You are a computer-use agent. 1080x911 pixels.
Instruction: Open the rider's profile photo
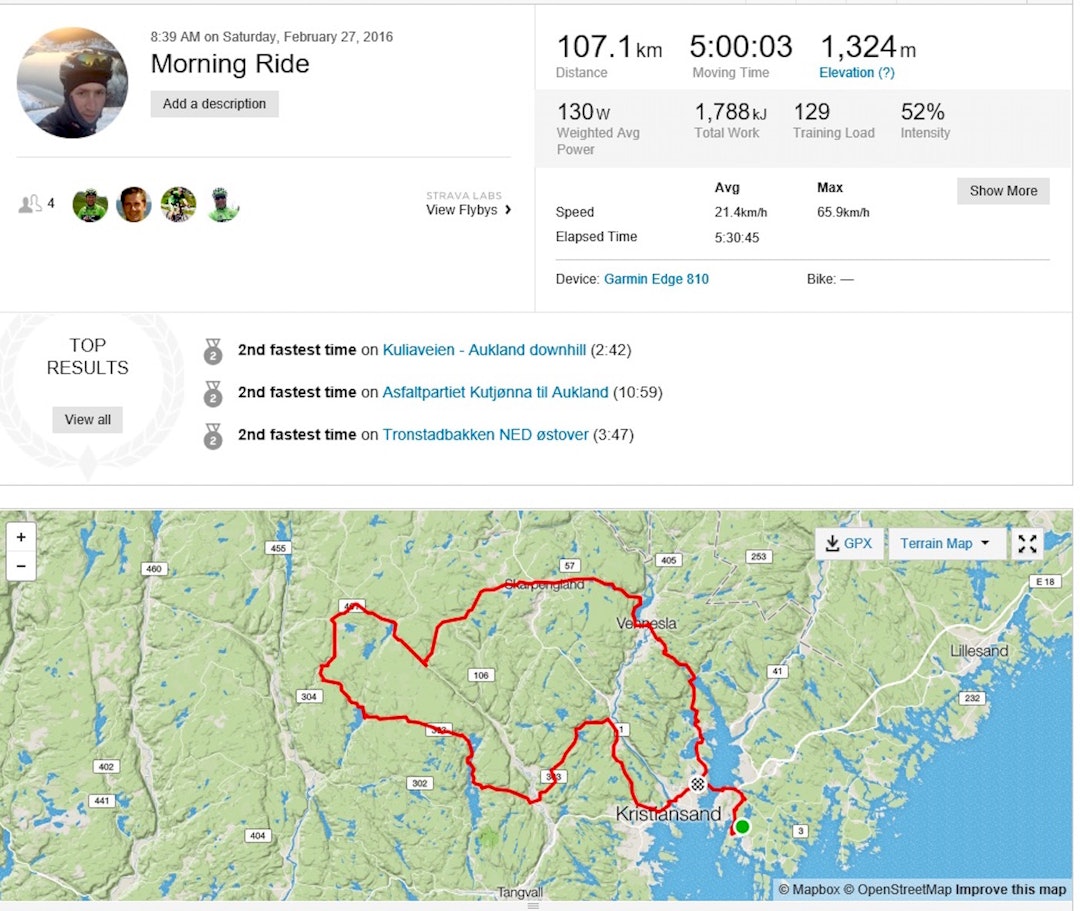(x=72, y=82)
